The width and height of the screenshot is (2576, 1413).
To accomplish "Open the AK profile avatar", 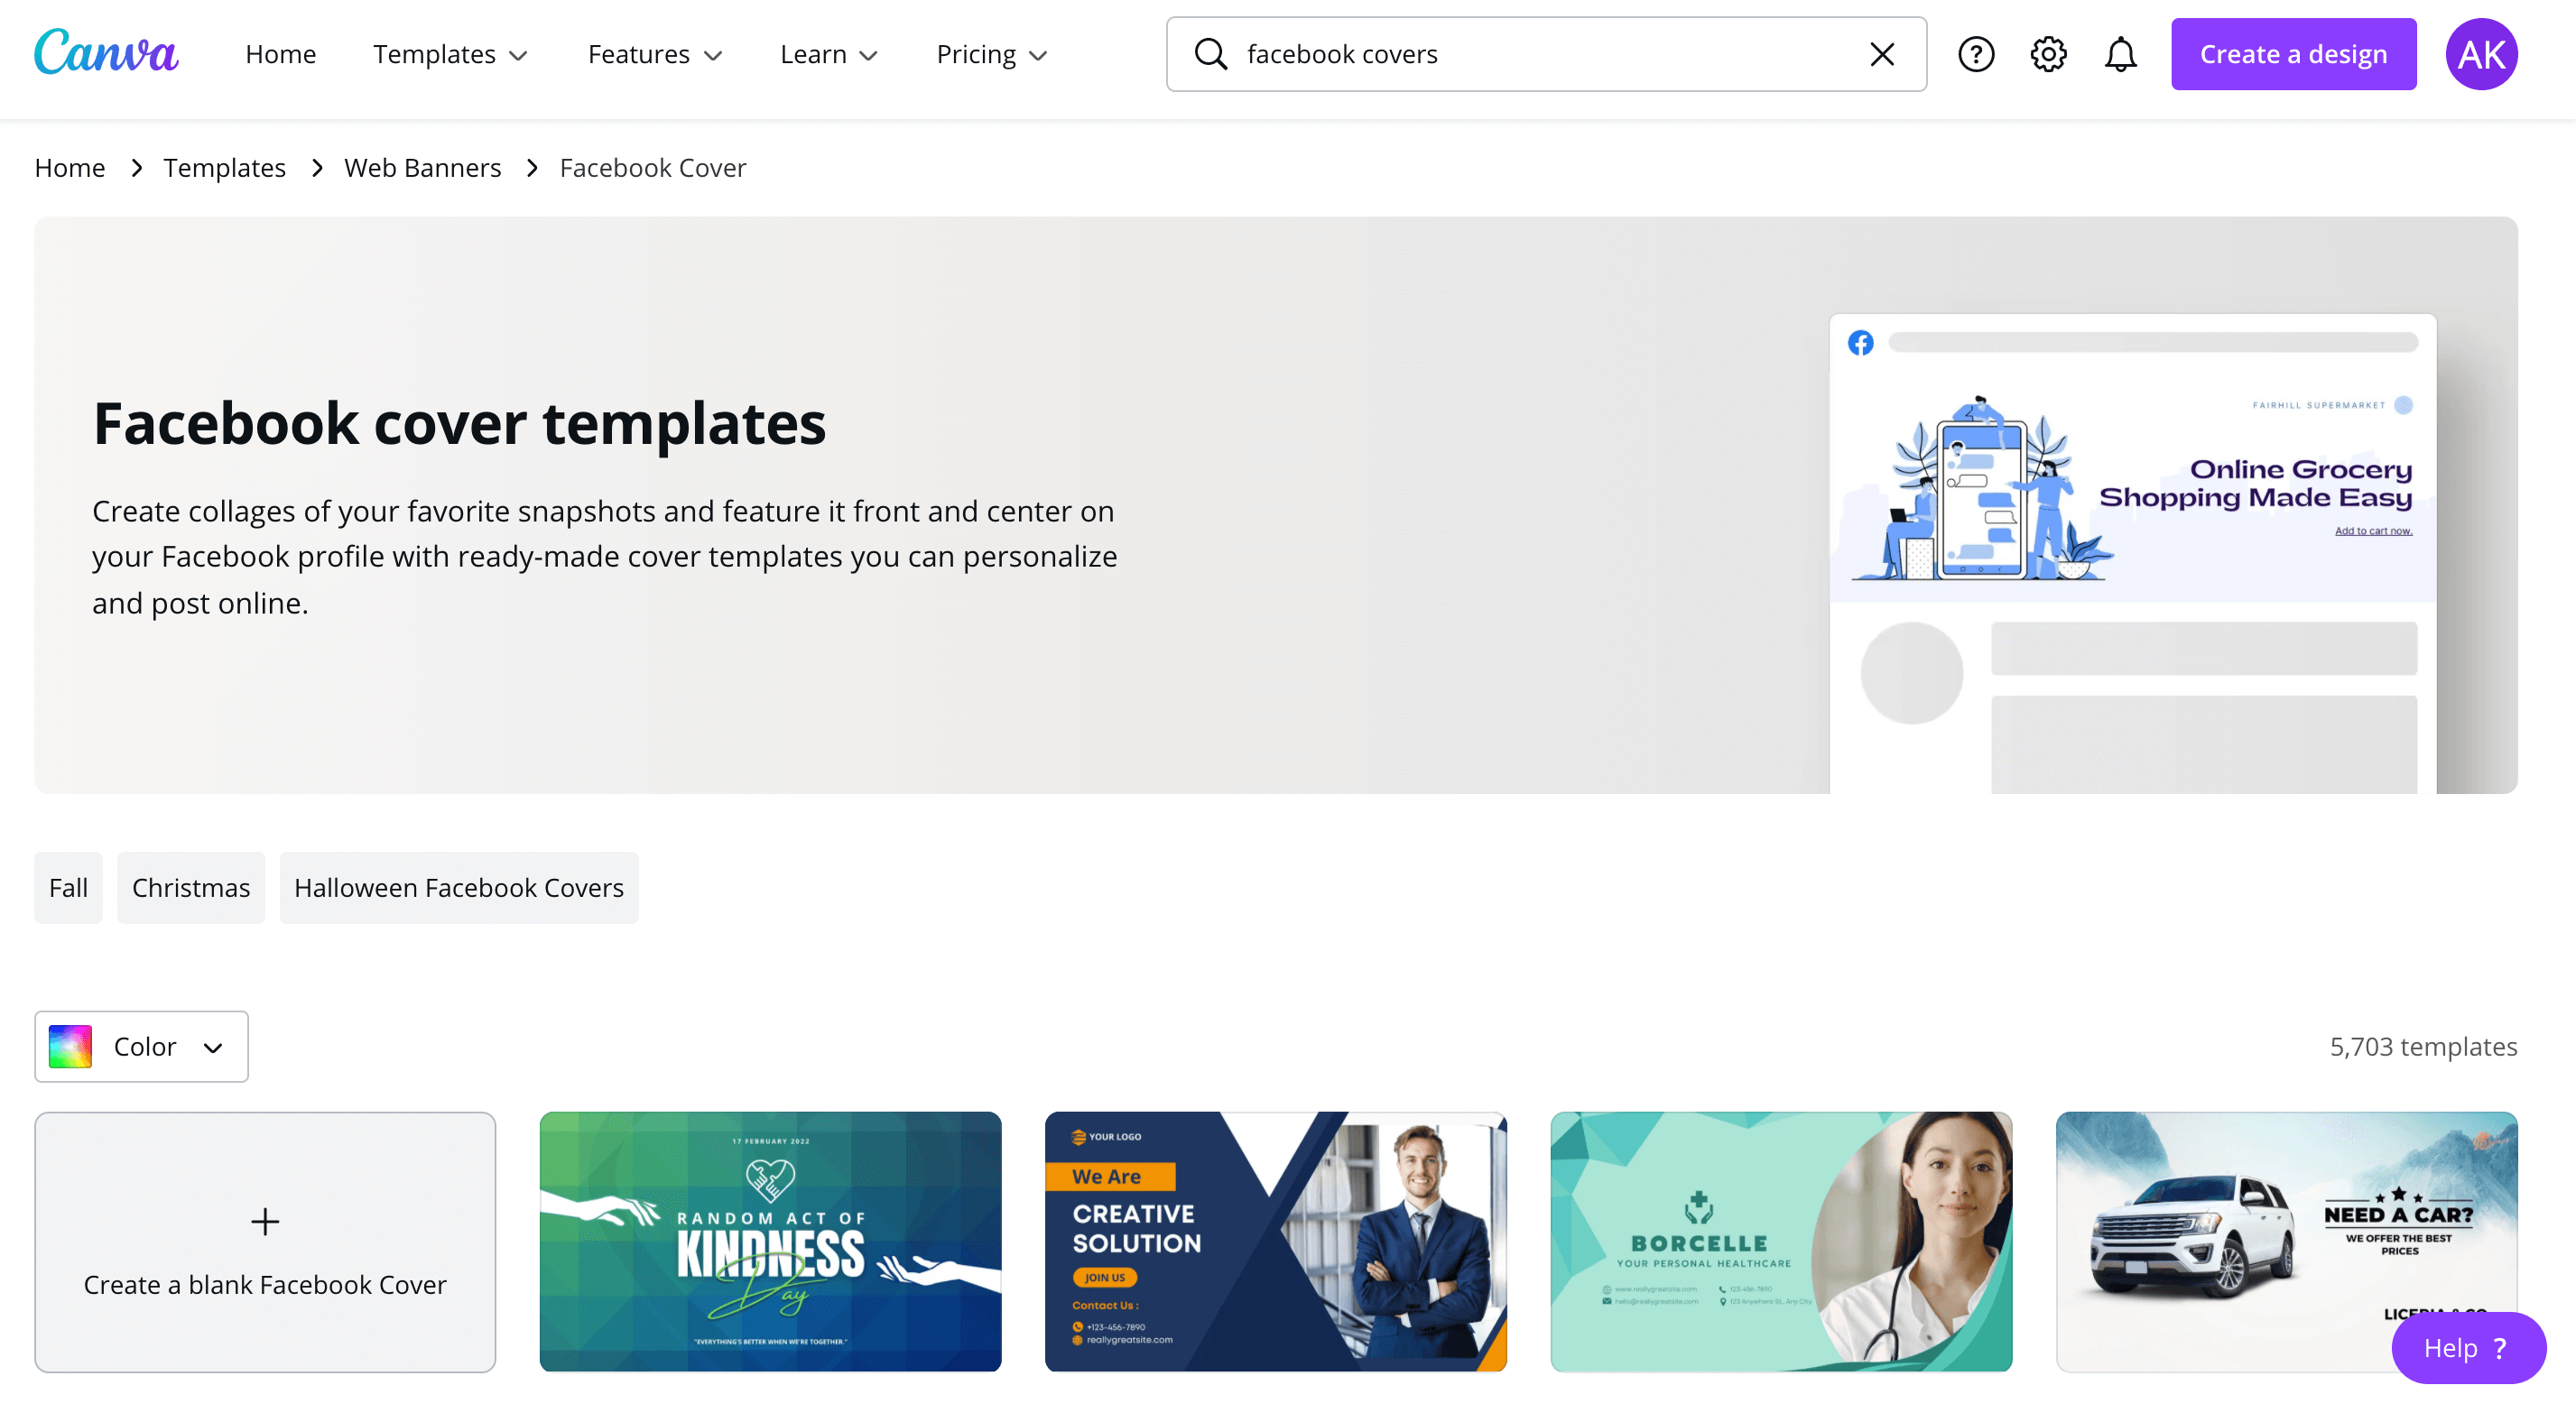I will click(2480, 54).
